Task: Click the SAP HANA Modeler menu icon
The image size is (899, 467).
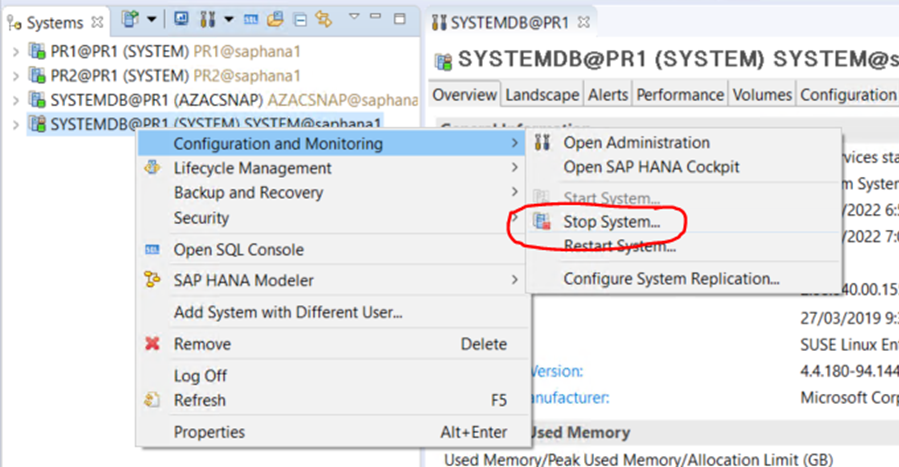Action: [x=152, y=280]
